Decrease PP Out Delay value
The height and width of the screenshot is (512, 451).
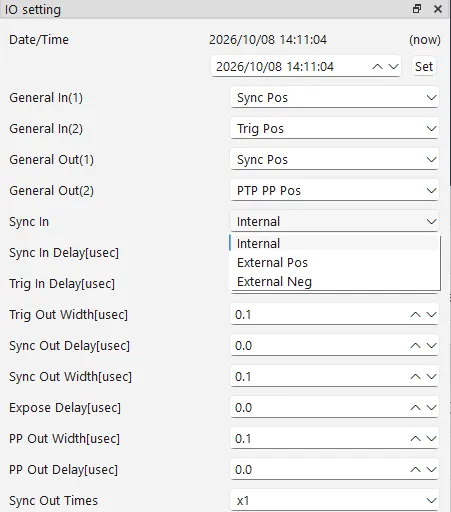(432, 470)
